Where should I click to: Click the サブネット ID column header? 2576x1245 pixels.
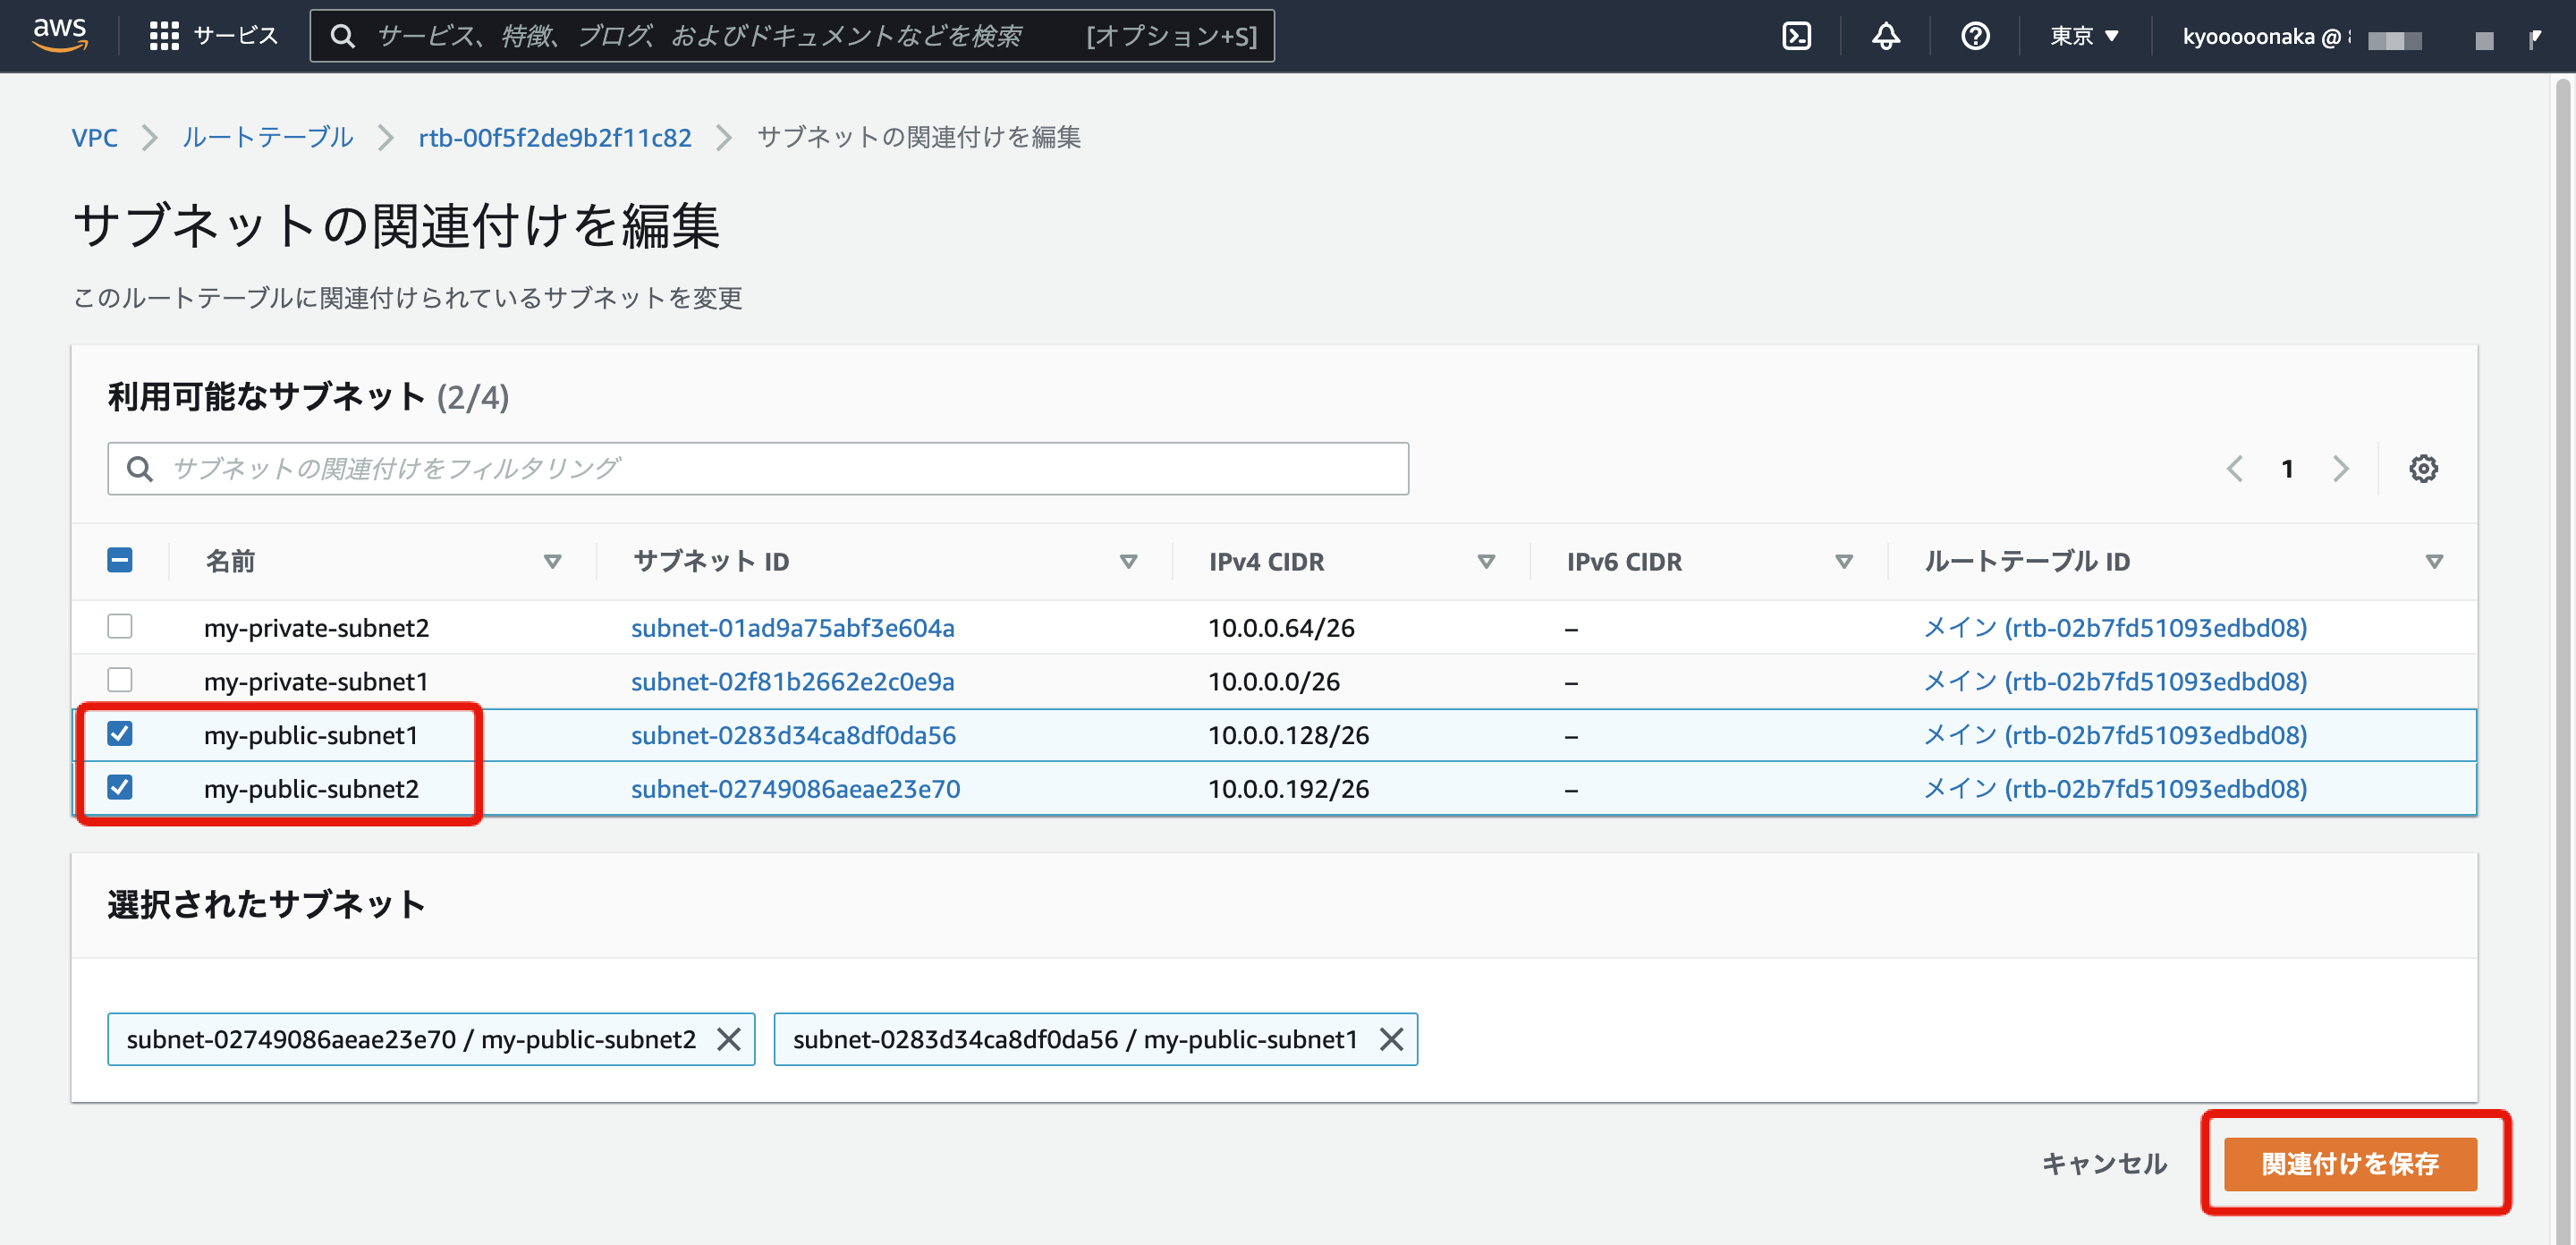tap(711, 562)
